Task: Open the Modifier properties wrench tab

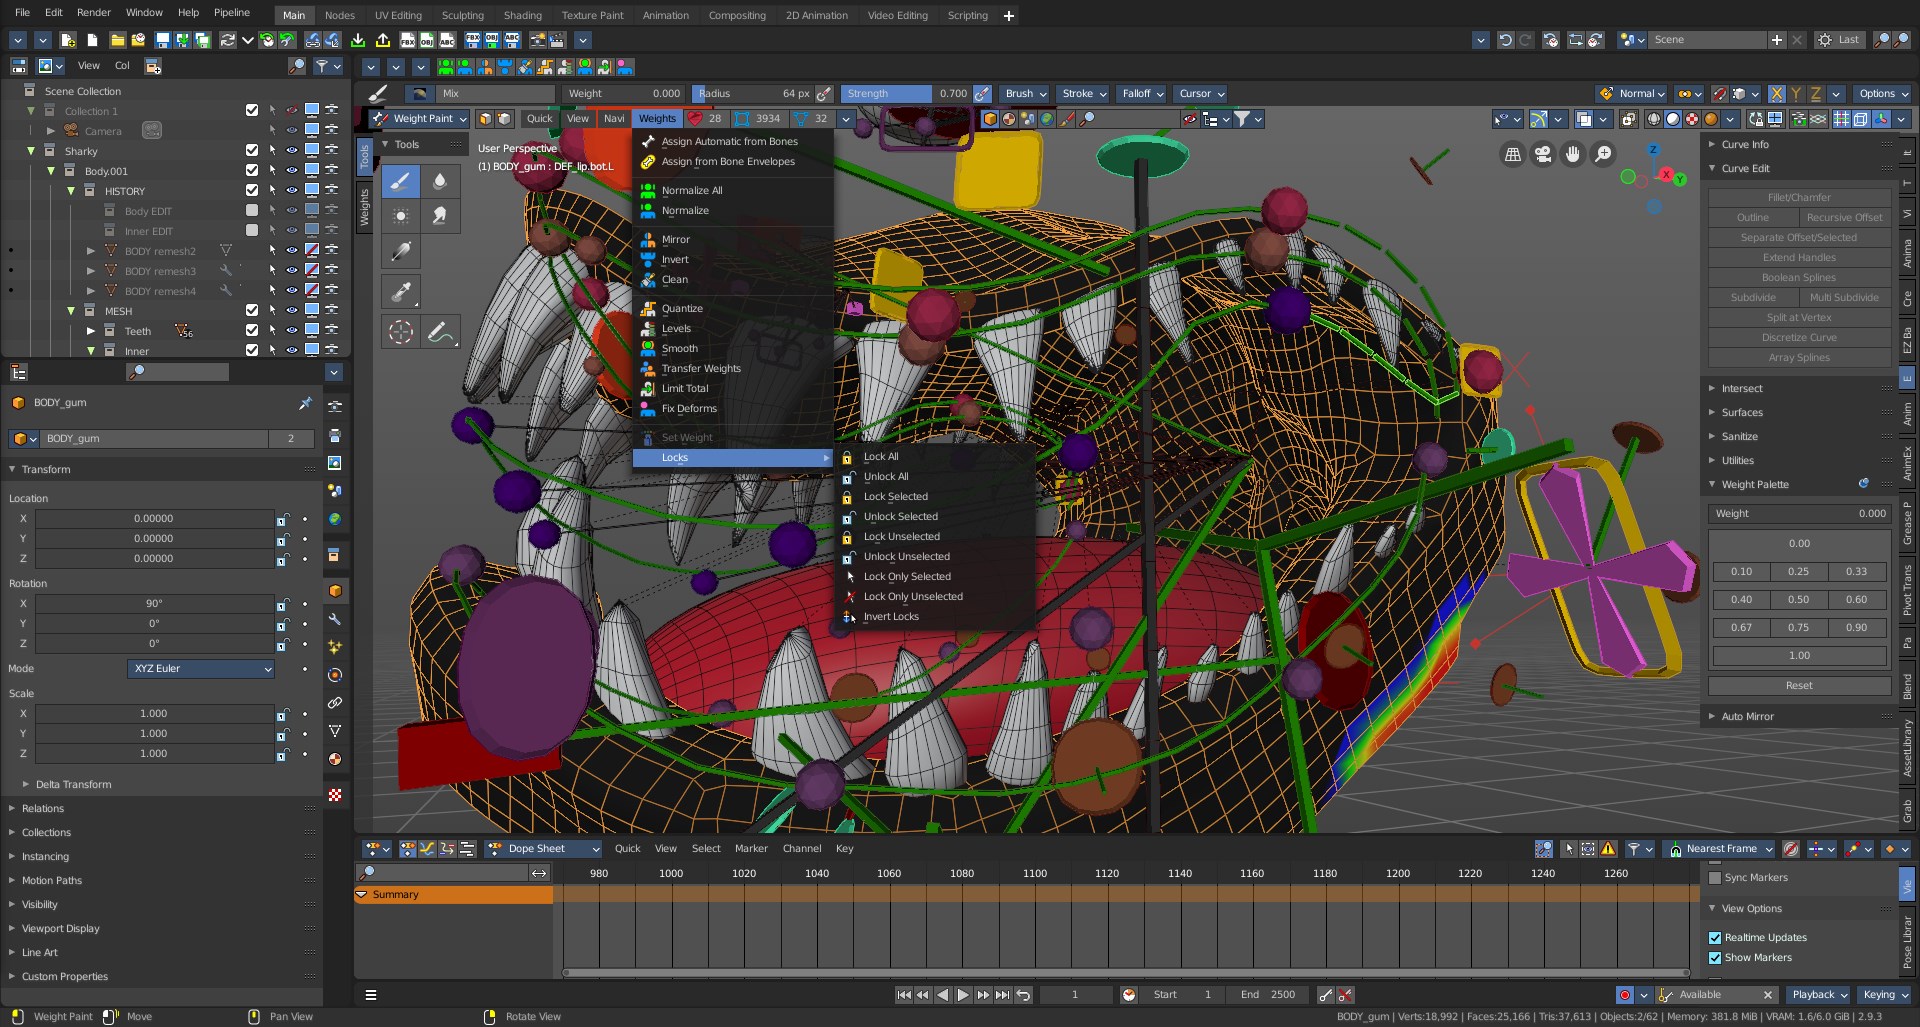Action: (x=335, y=619)
